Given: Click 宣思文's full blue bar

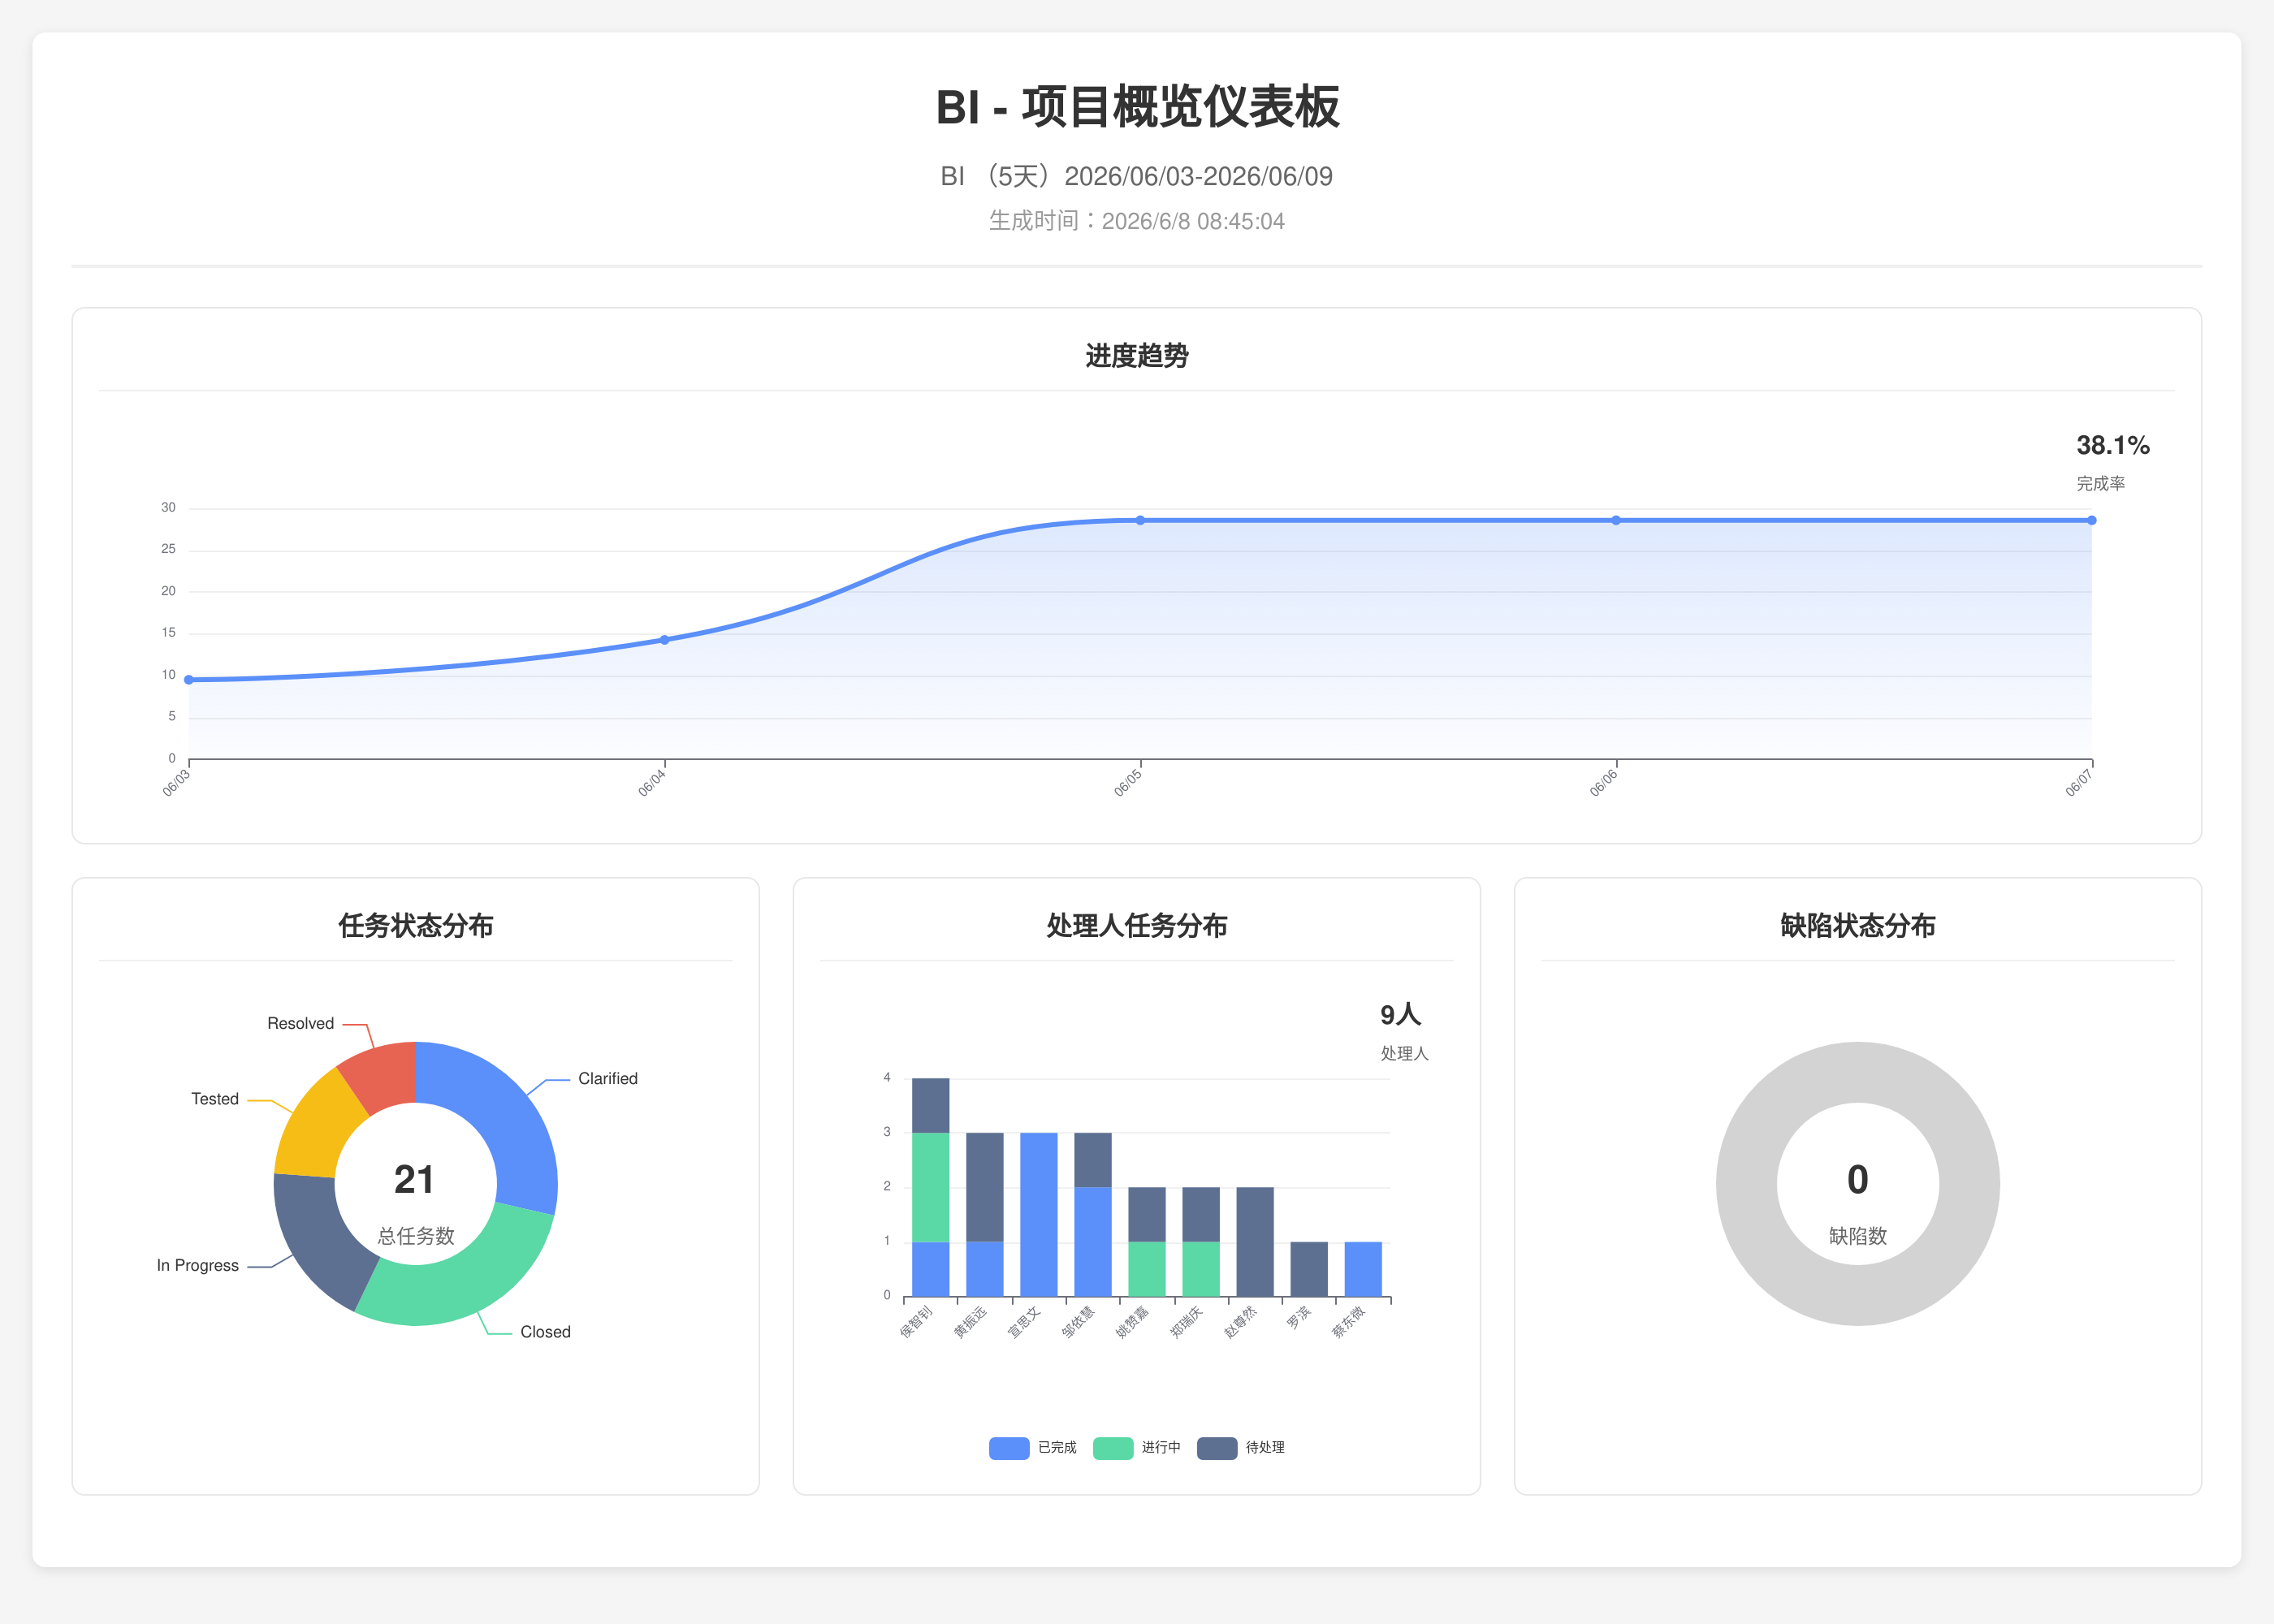Looking at the screenshot, I should 1039,1215.
